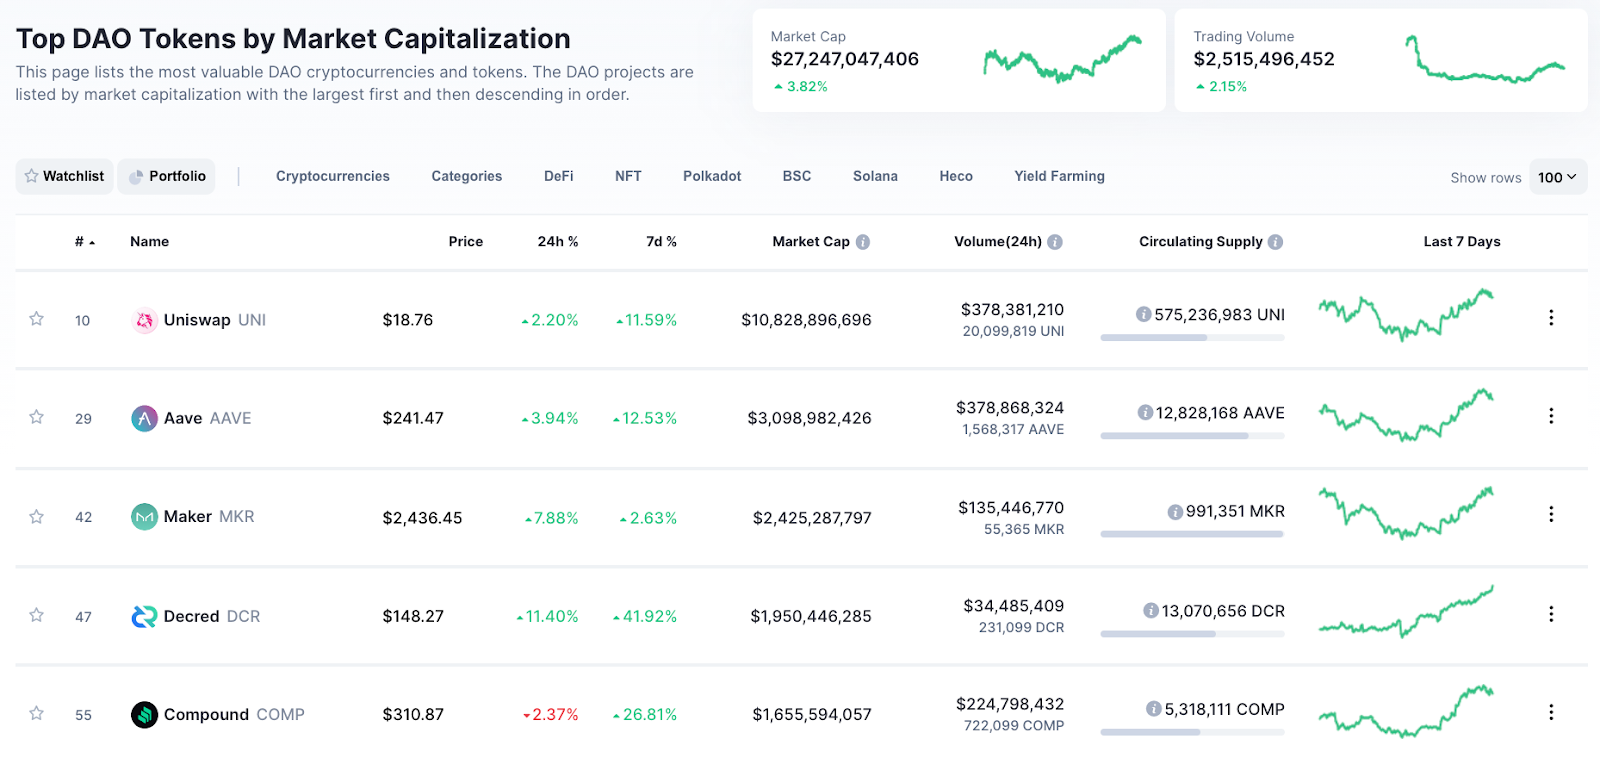Switch to the BSC tab
Image resolution: width=1600 pixels, height=758 pixels.
coord(797,176)
